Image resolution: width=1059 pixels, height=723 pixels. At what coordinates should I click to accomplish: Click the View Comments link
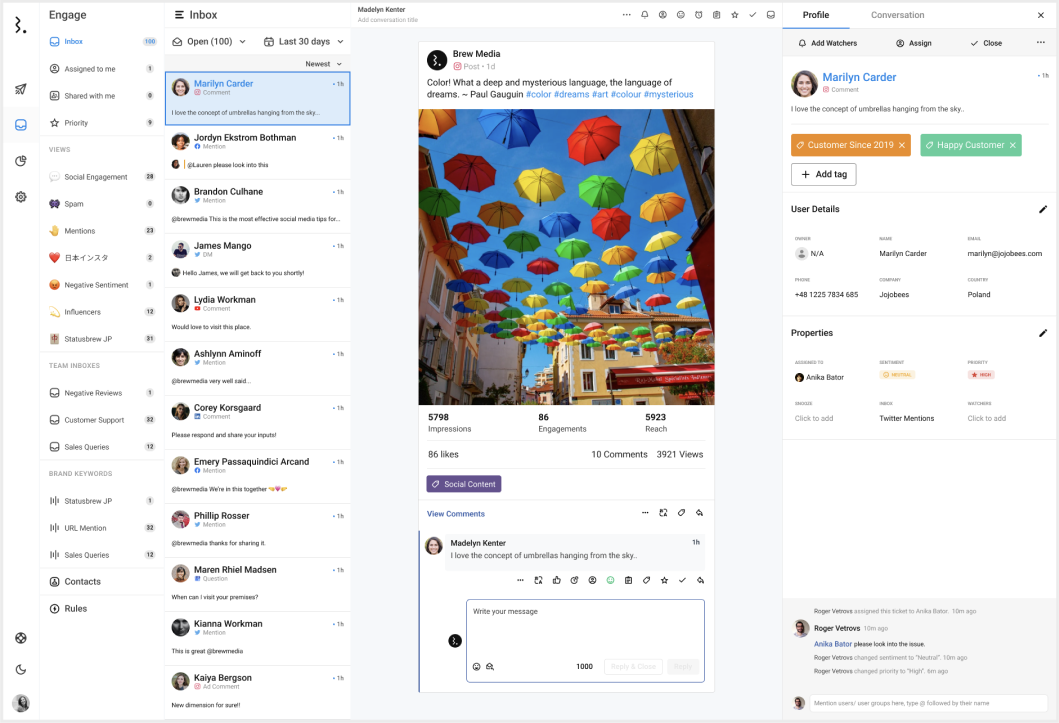pos(456,514)
